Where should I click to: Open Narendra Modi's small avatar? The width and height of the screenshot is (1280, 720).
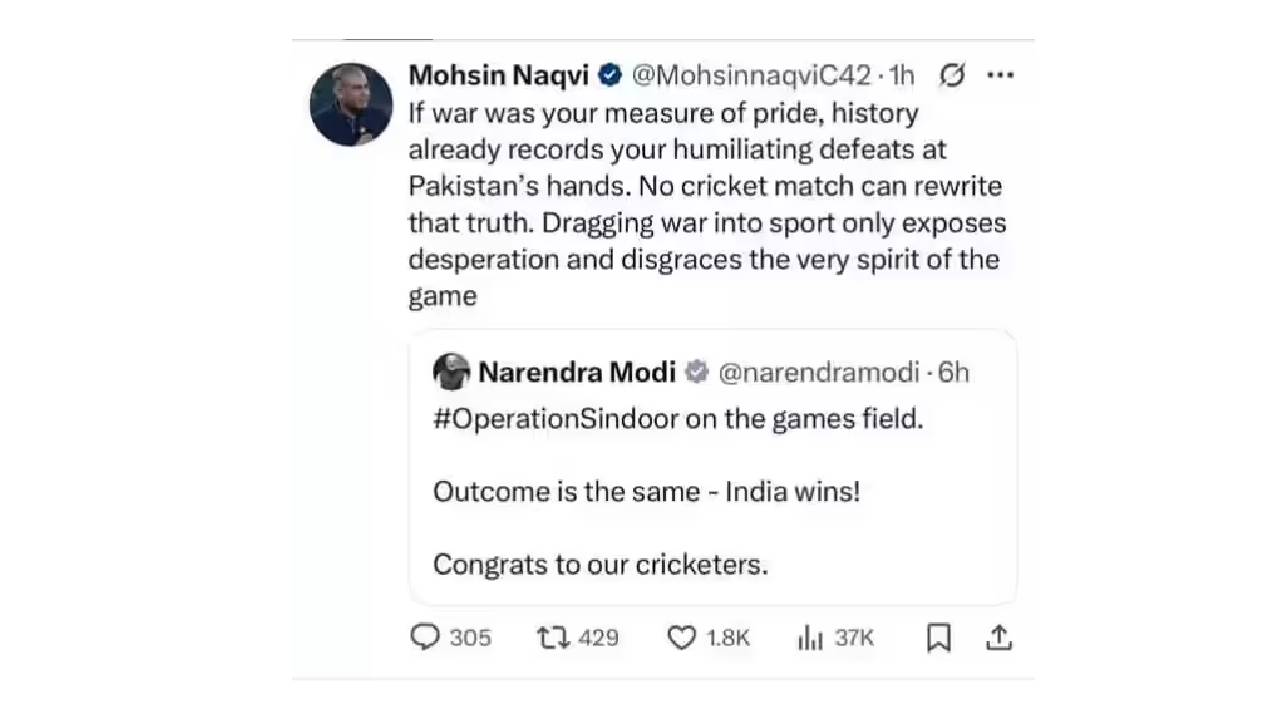coord(452,372)
